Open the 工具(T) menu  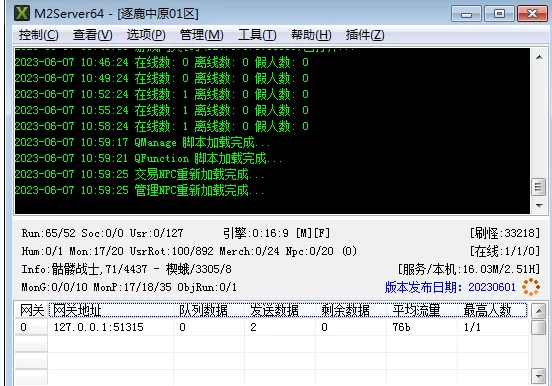[x=257, y=35]
